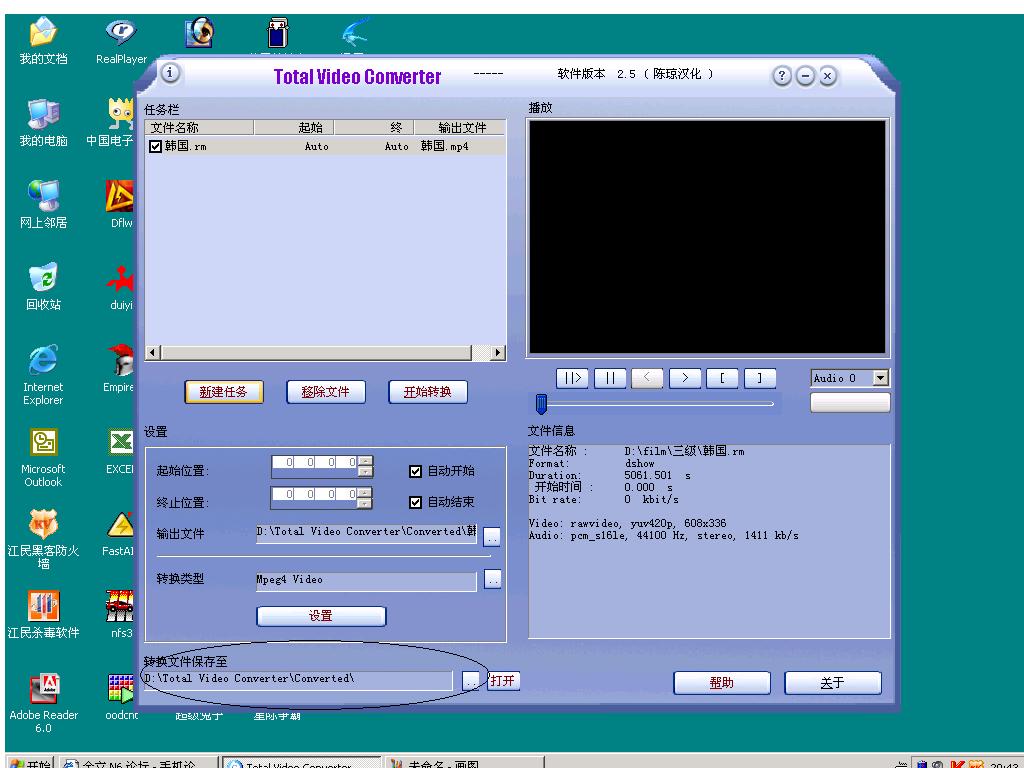Open RealPlayer desktop shortcut

[x=121, y=40]
